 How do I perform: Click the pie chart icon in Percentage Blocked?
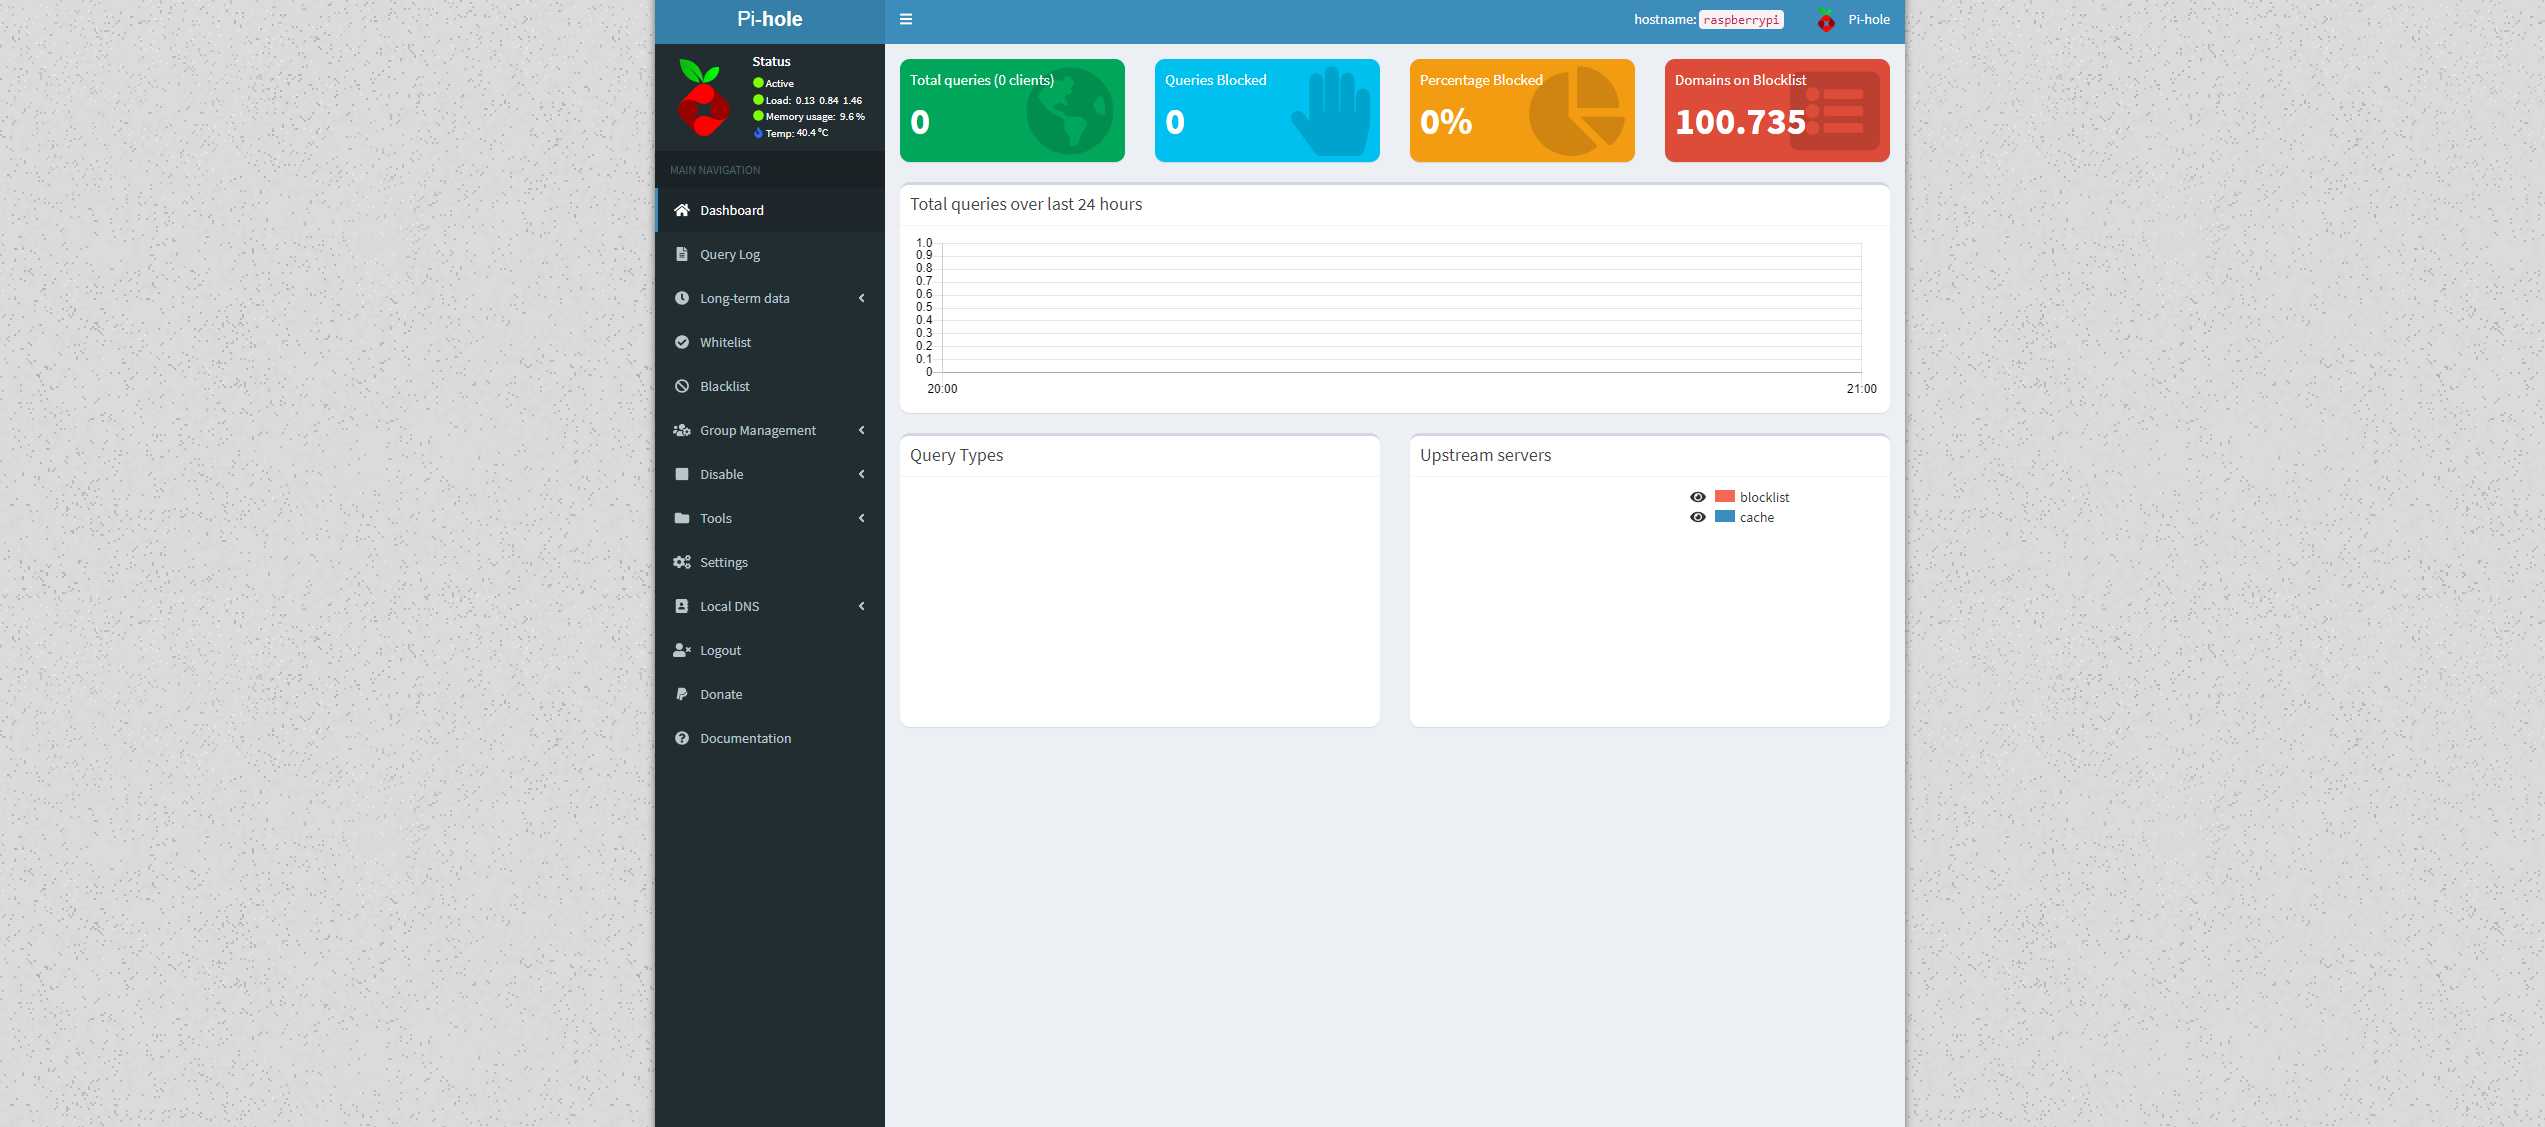(x=1576, y=111)
